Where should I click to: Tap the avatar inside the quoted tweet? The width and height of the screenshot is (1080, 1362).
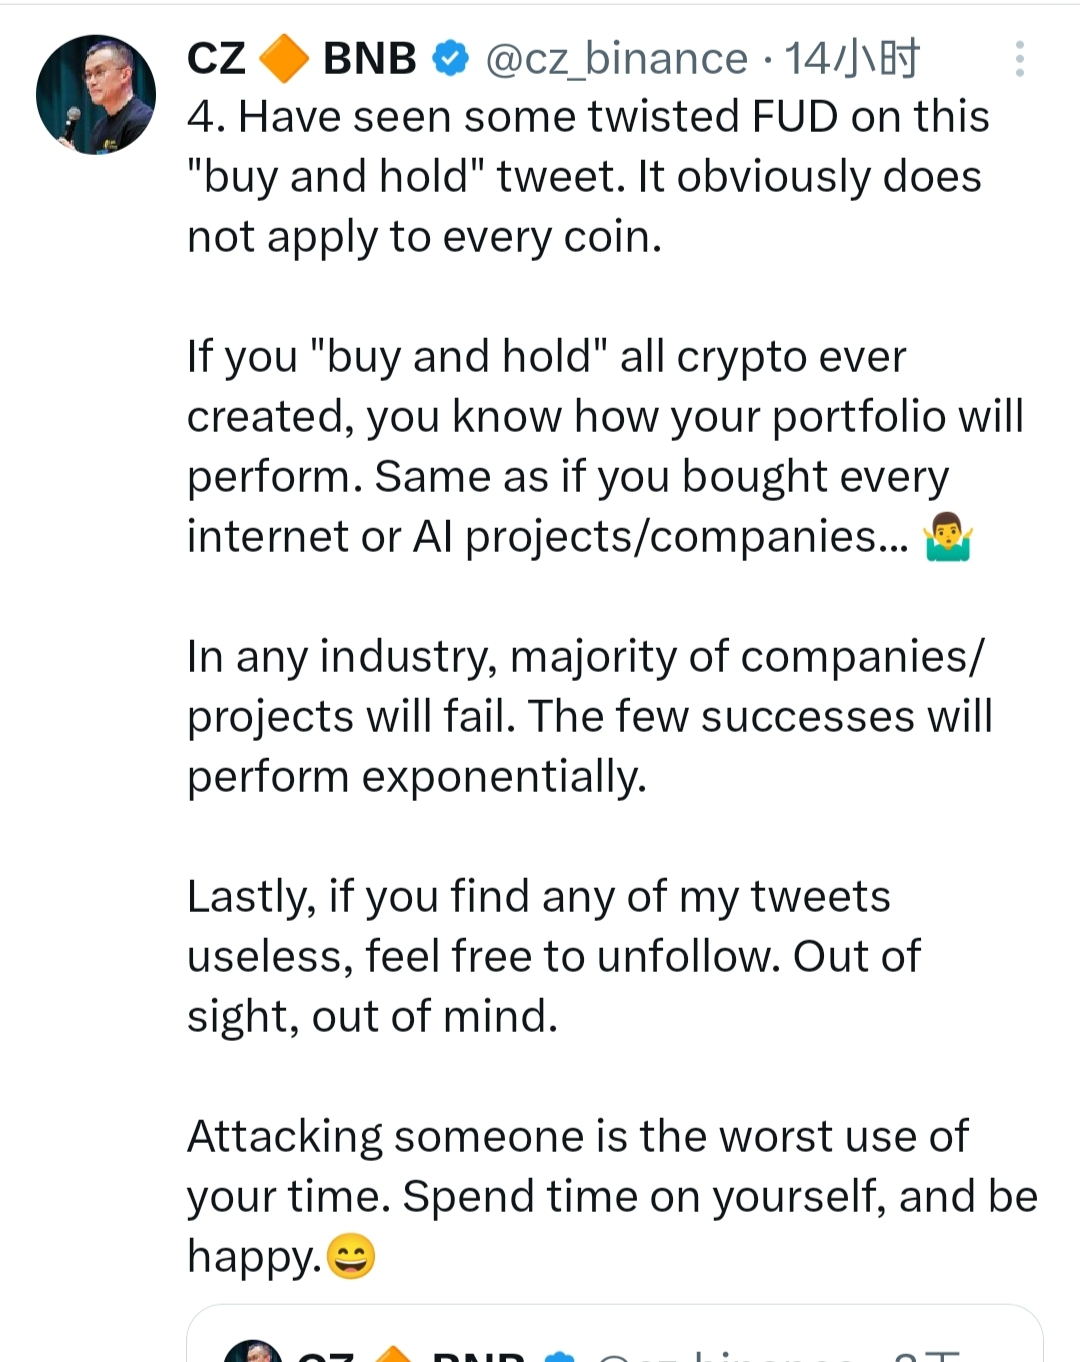coord(253,1354)
